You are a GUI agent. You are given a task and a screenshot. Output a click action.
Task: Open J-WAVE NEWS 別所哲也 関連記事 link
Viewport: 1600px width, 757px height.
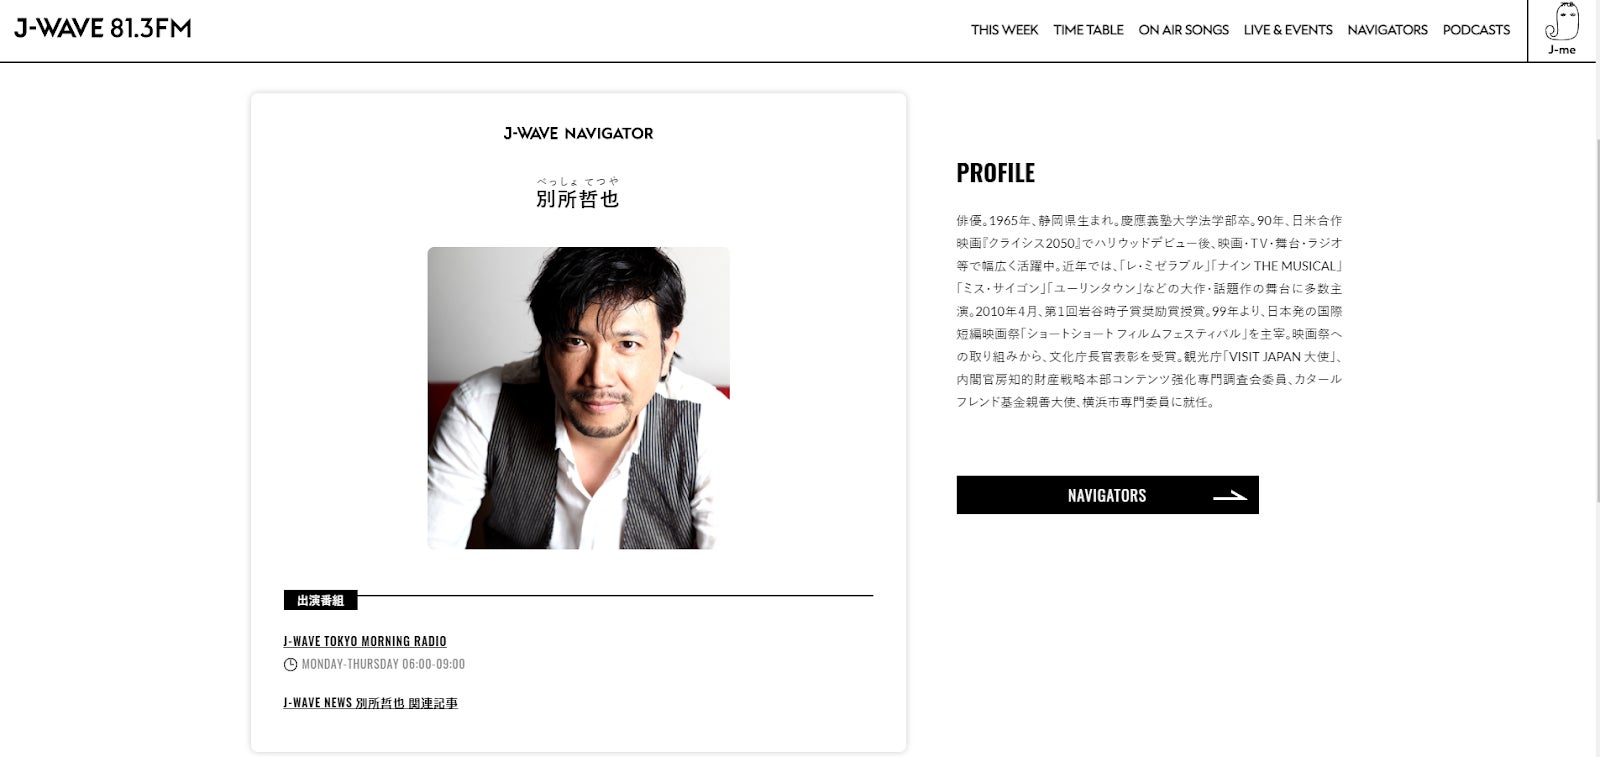(370, 703)
